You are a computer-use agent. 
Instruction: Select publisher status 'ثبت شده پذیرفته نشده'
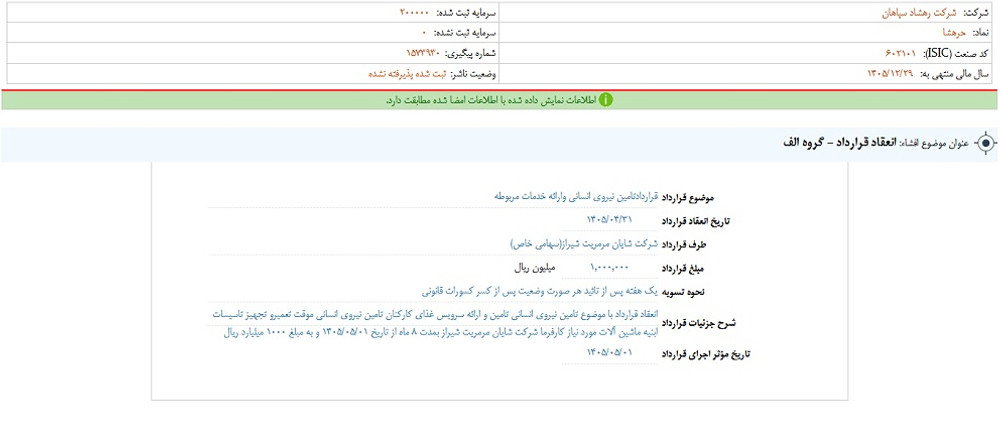(407, 74)
